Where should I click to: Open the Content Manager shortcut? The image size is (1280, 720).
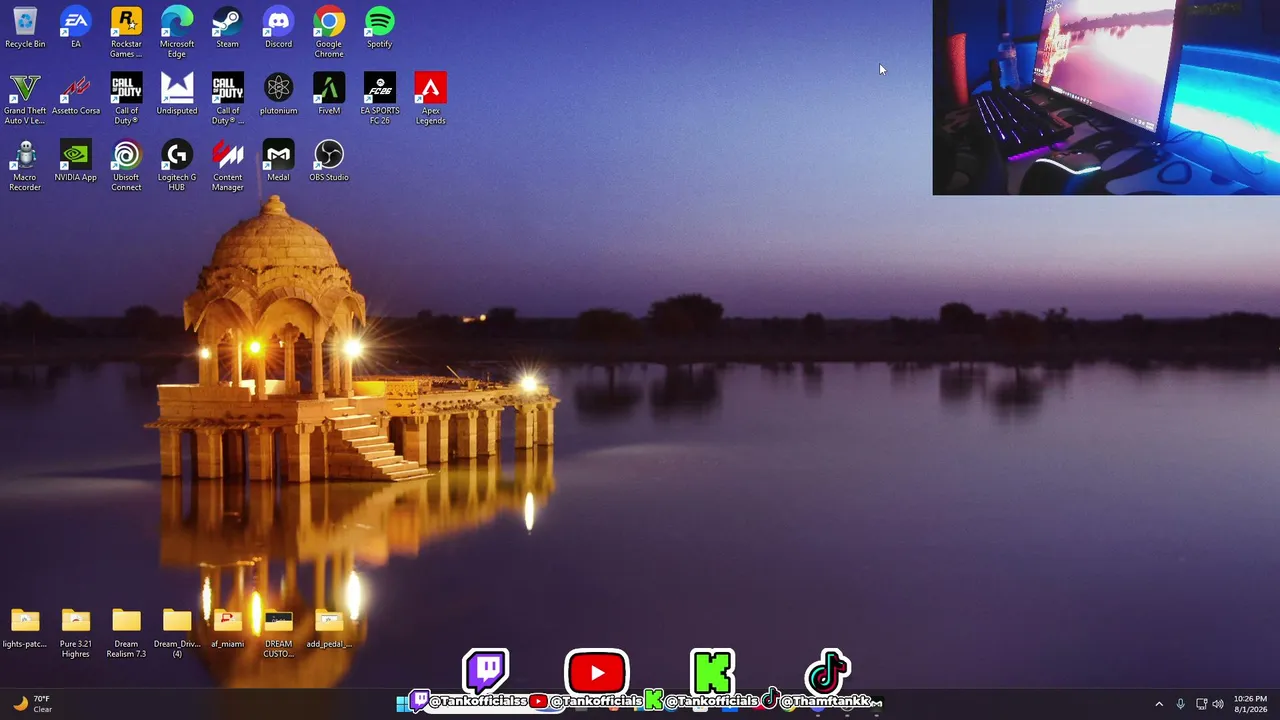pos(227,165)
